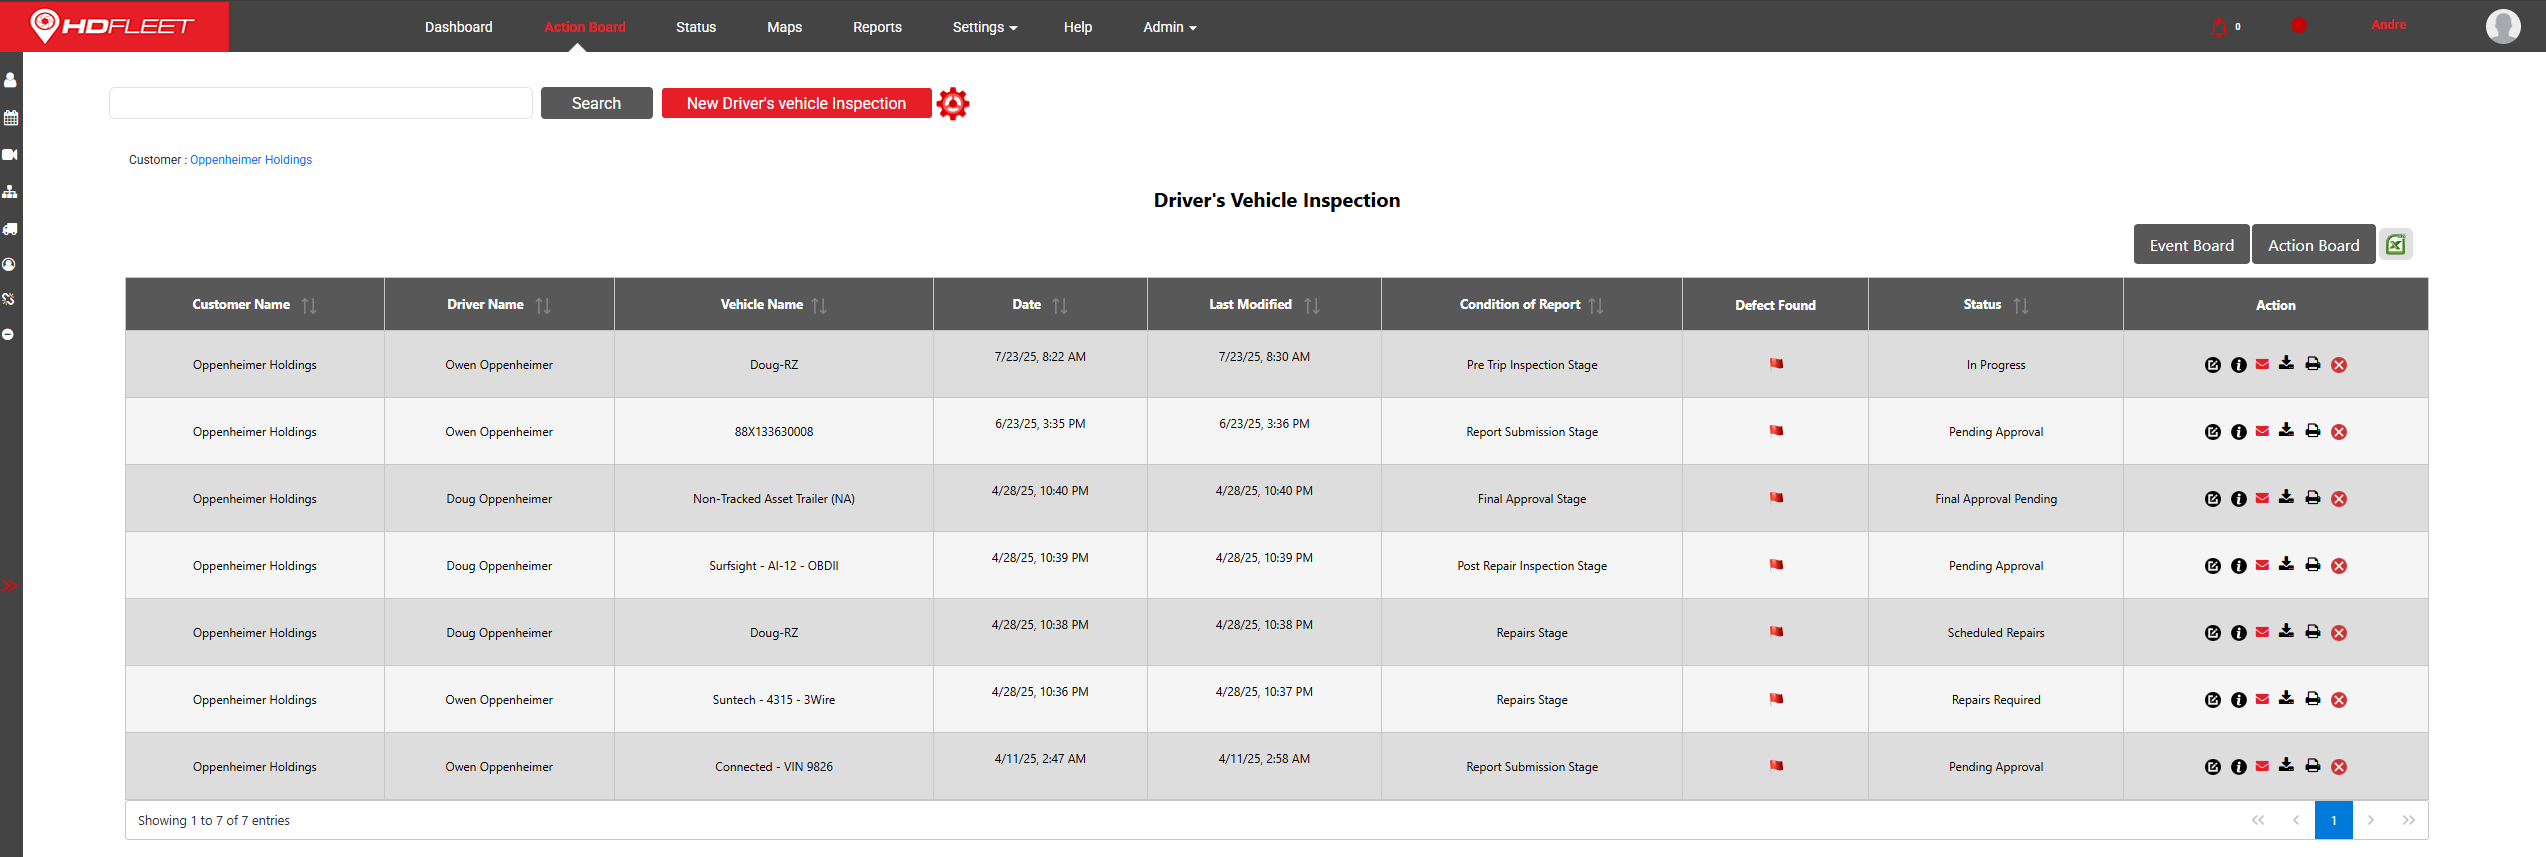The width and height of the screenshot is (2546, 857).
Task: Go to previous page arrow
Action: coord(2295,820)
